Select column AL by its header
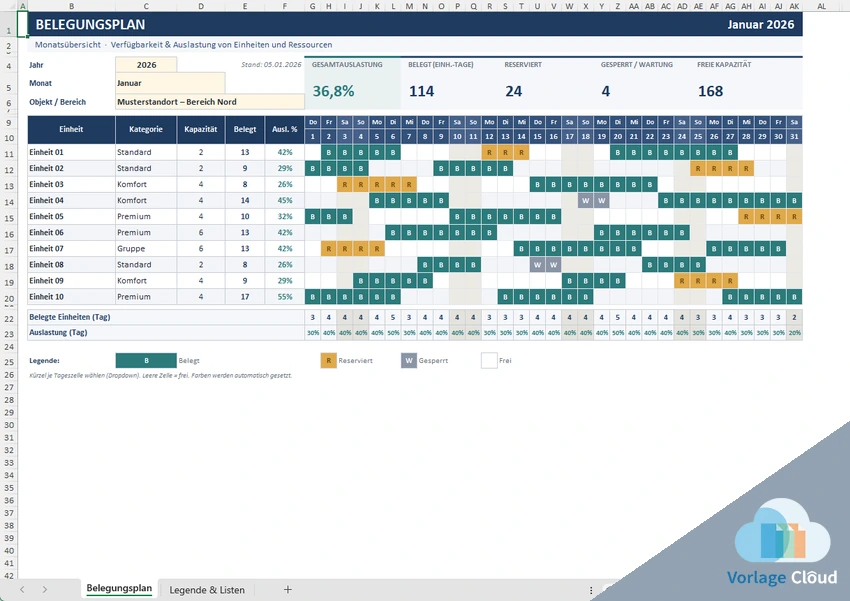 click(x=821, y=6)
